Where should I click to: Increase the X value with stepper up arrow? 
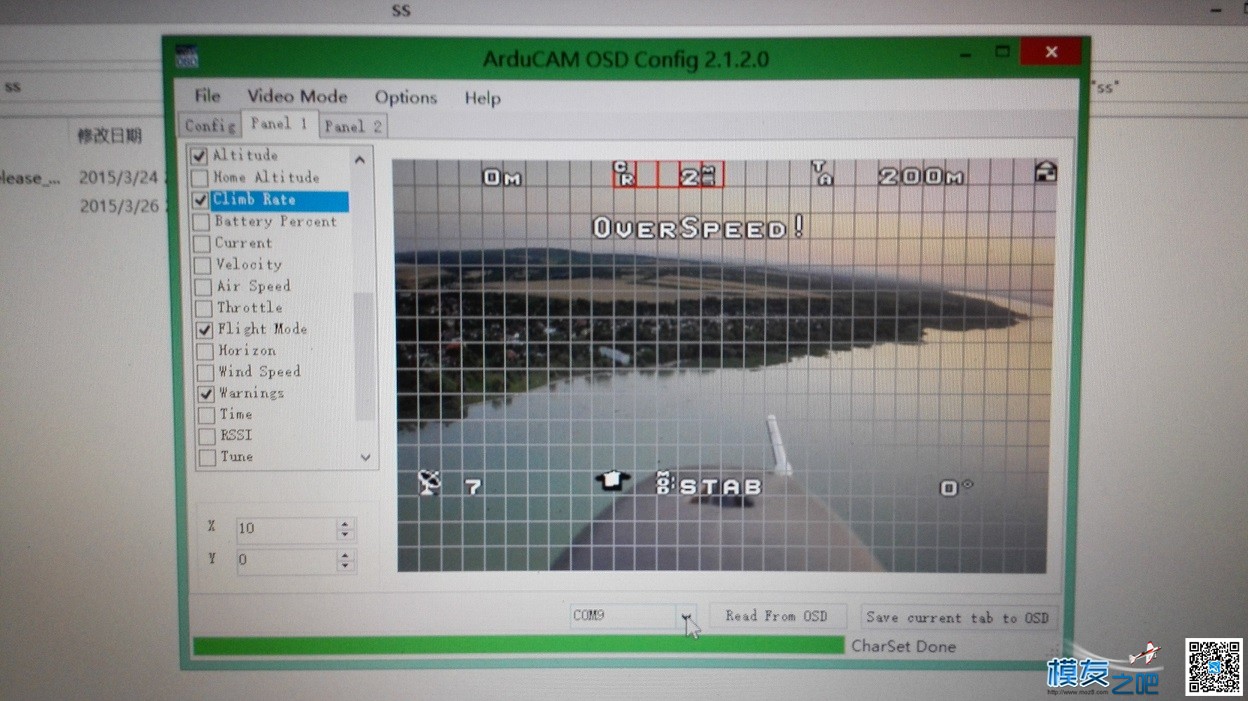click(x=345, y=525)
